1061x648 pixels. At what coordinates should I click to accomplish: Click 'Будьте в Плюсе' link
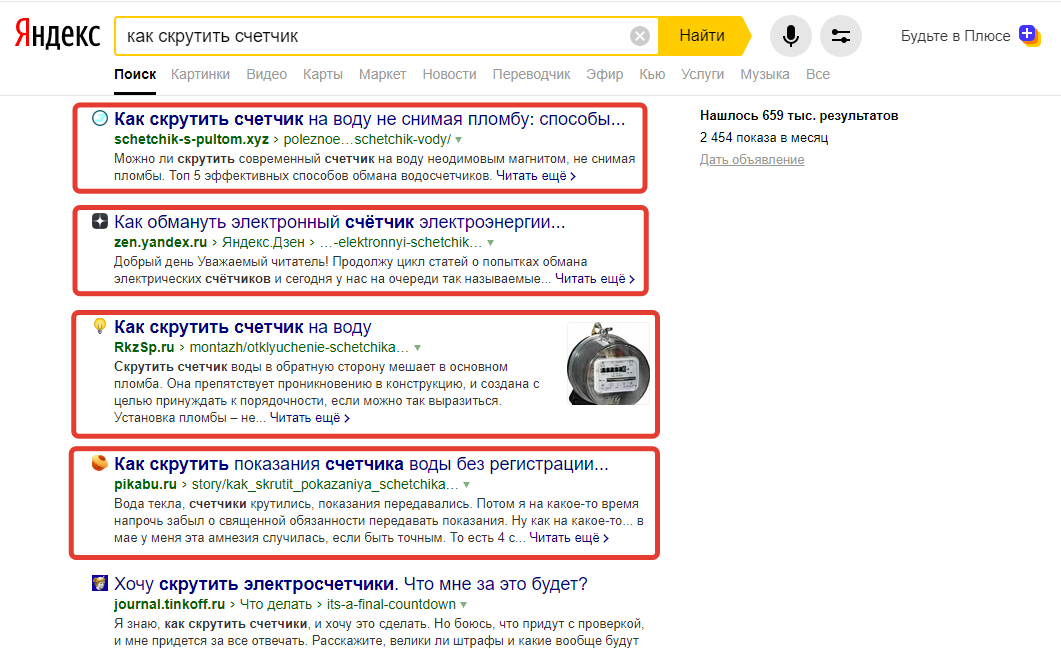click(x=955, y=36)
